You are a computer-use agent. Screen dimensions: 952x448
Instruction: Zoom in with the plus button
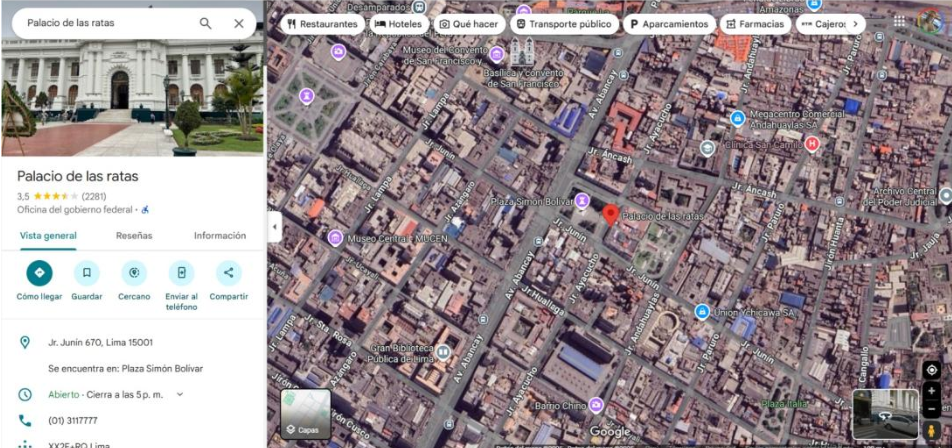tap(932, 391)
